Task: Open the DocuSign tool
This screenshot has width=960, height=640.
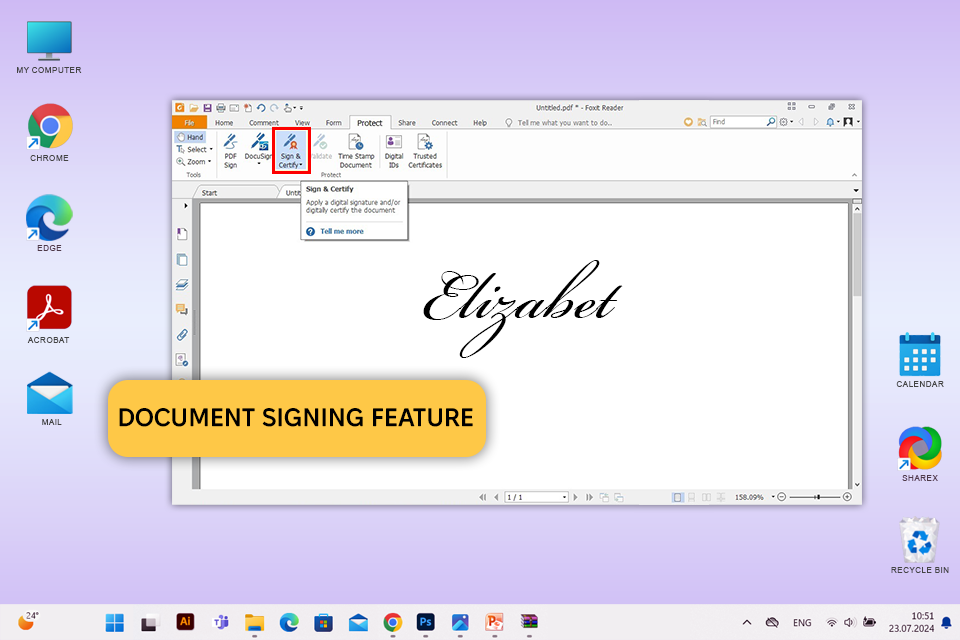Action: [258, 149]
